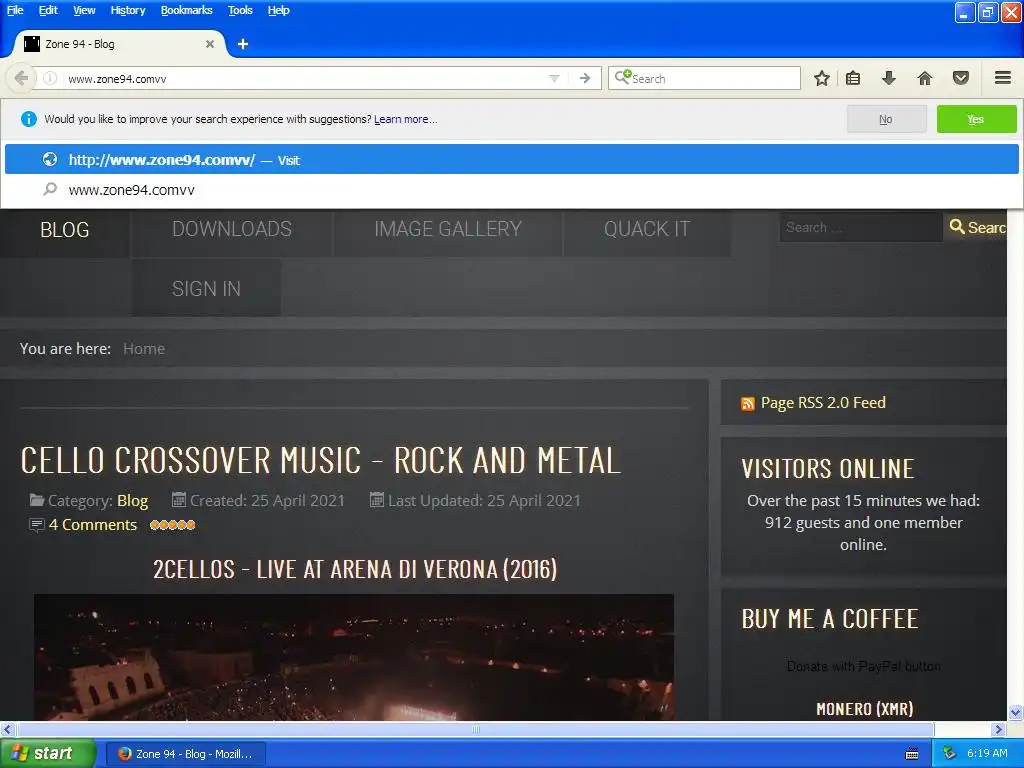The height and width of the screenshot is (768, 1024).
Task: Click No on search suggestions prompt
Action: point(886,120)
